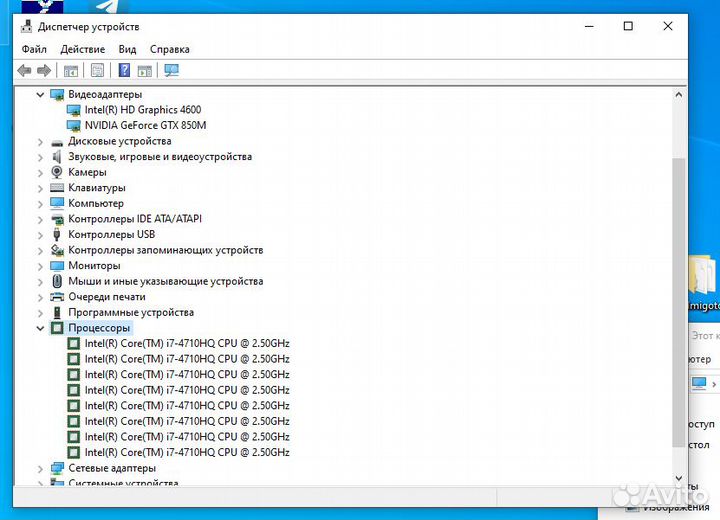Click the Forward arrow in the toolbar
Screen dimensions: 720x520
44,70
